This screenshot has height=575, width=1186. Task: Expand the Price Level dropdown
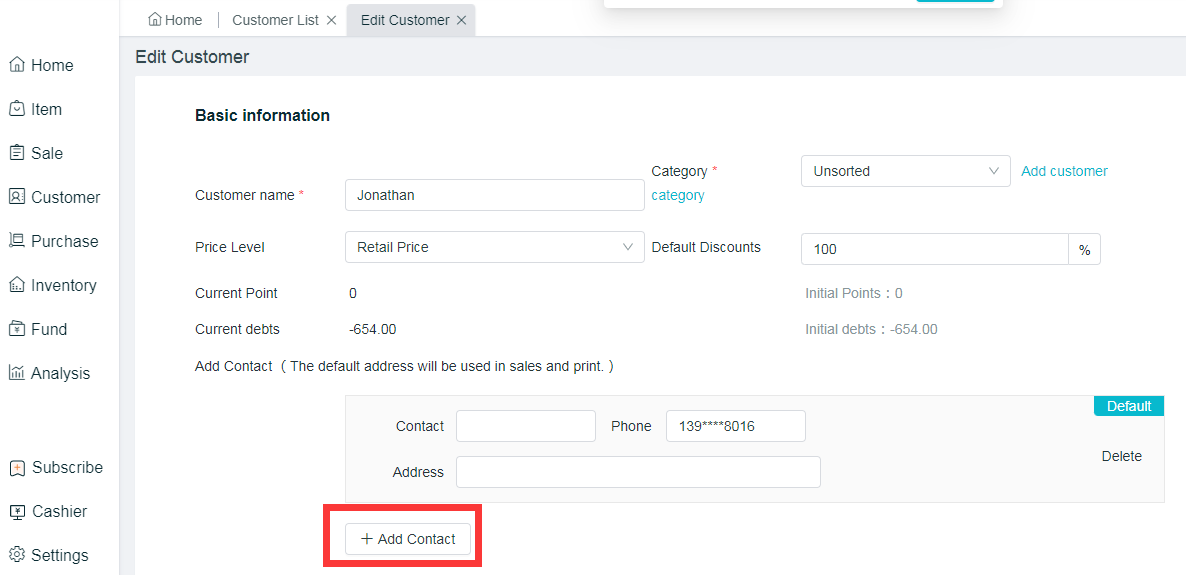494,247
